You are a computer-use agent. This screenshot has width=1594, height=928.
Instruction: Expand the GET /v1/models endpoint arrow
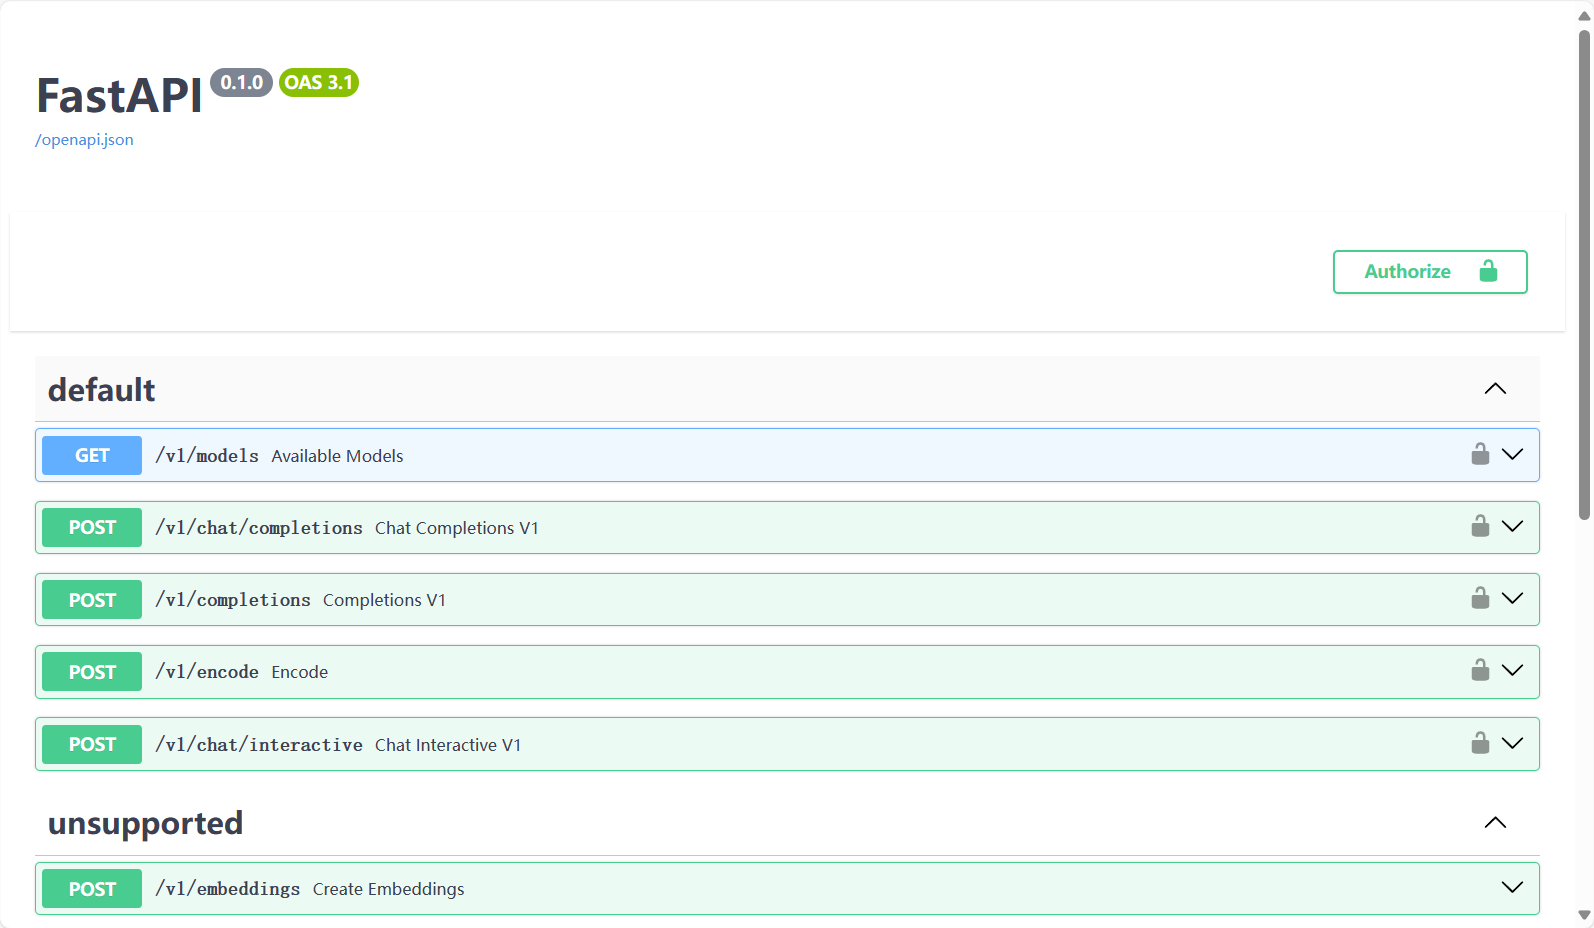1512,455
